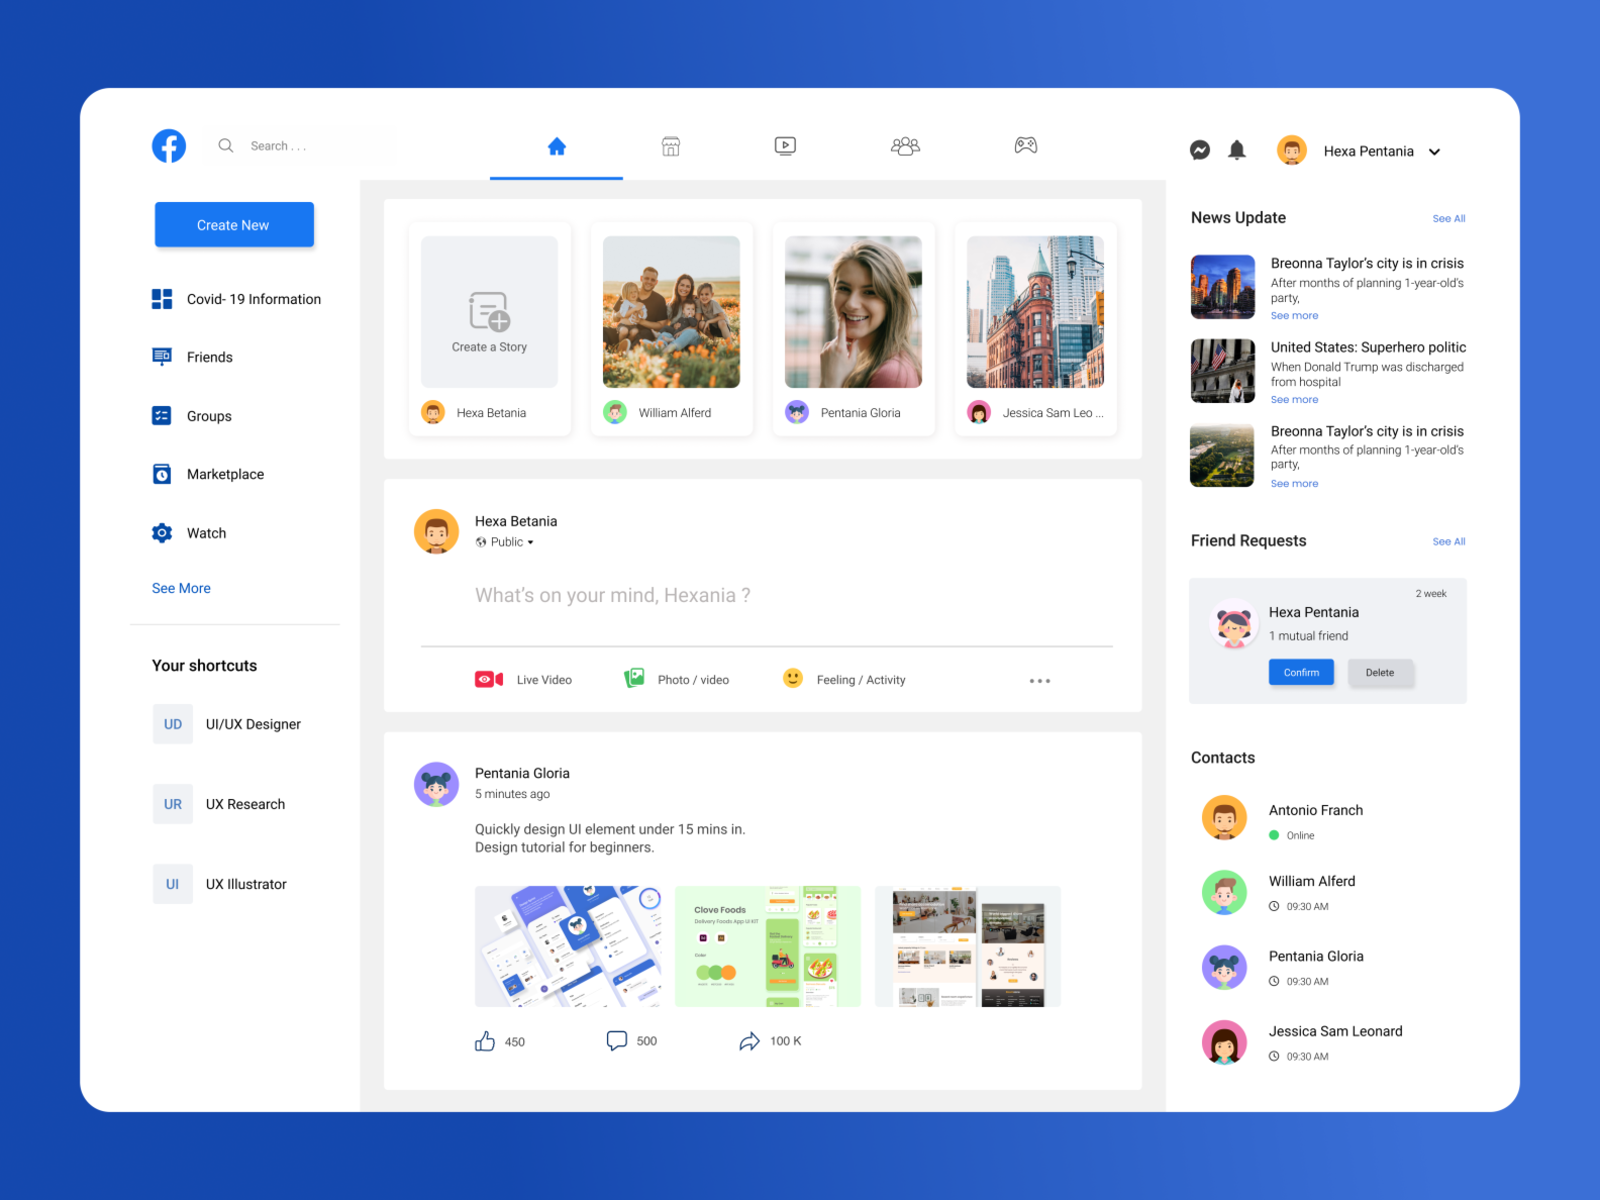Open the Public audience selector dropdown
This screenshot has height=1200, width=1600.
[506, 542]
